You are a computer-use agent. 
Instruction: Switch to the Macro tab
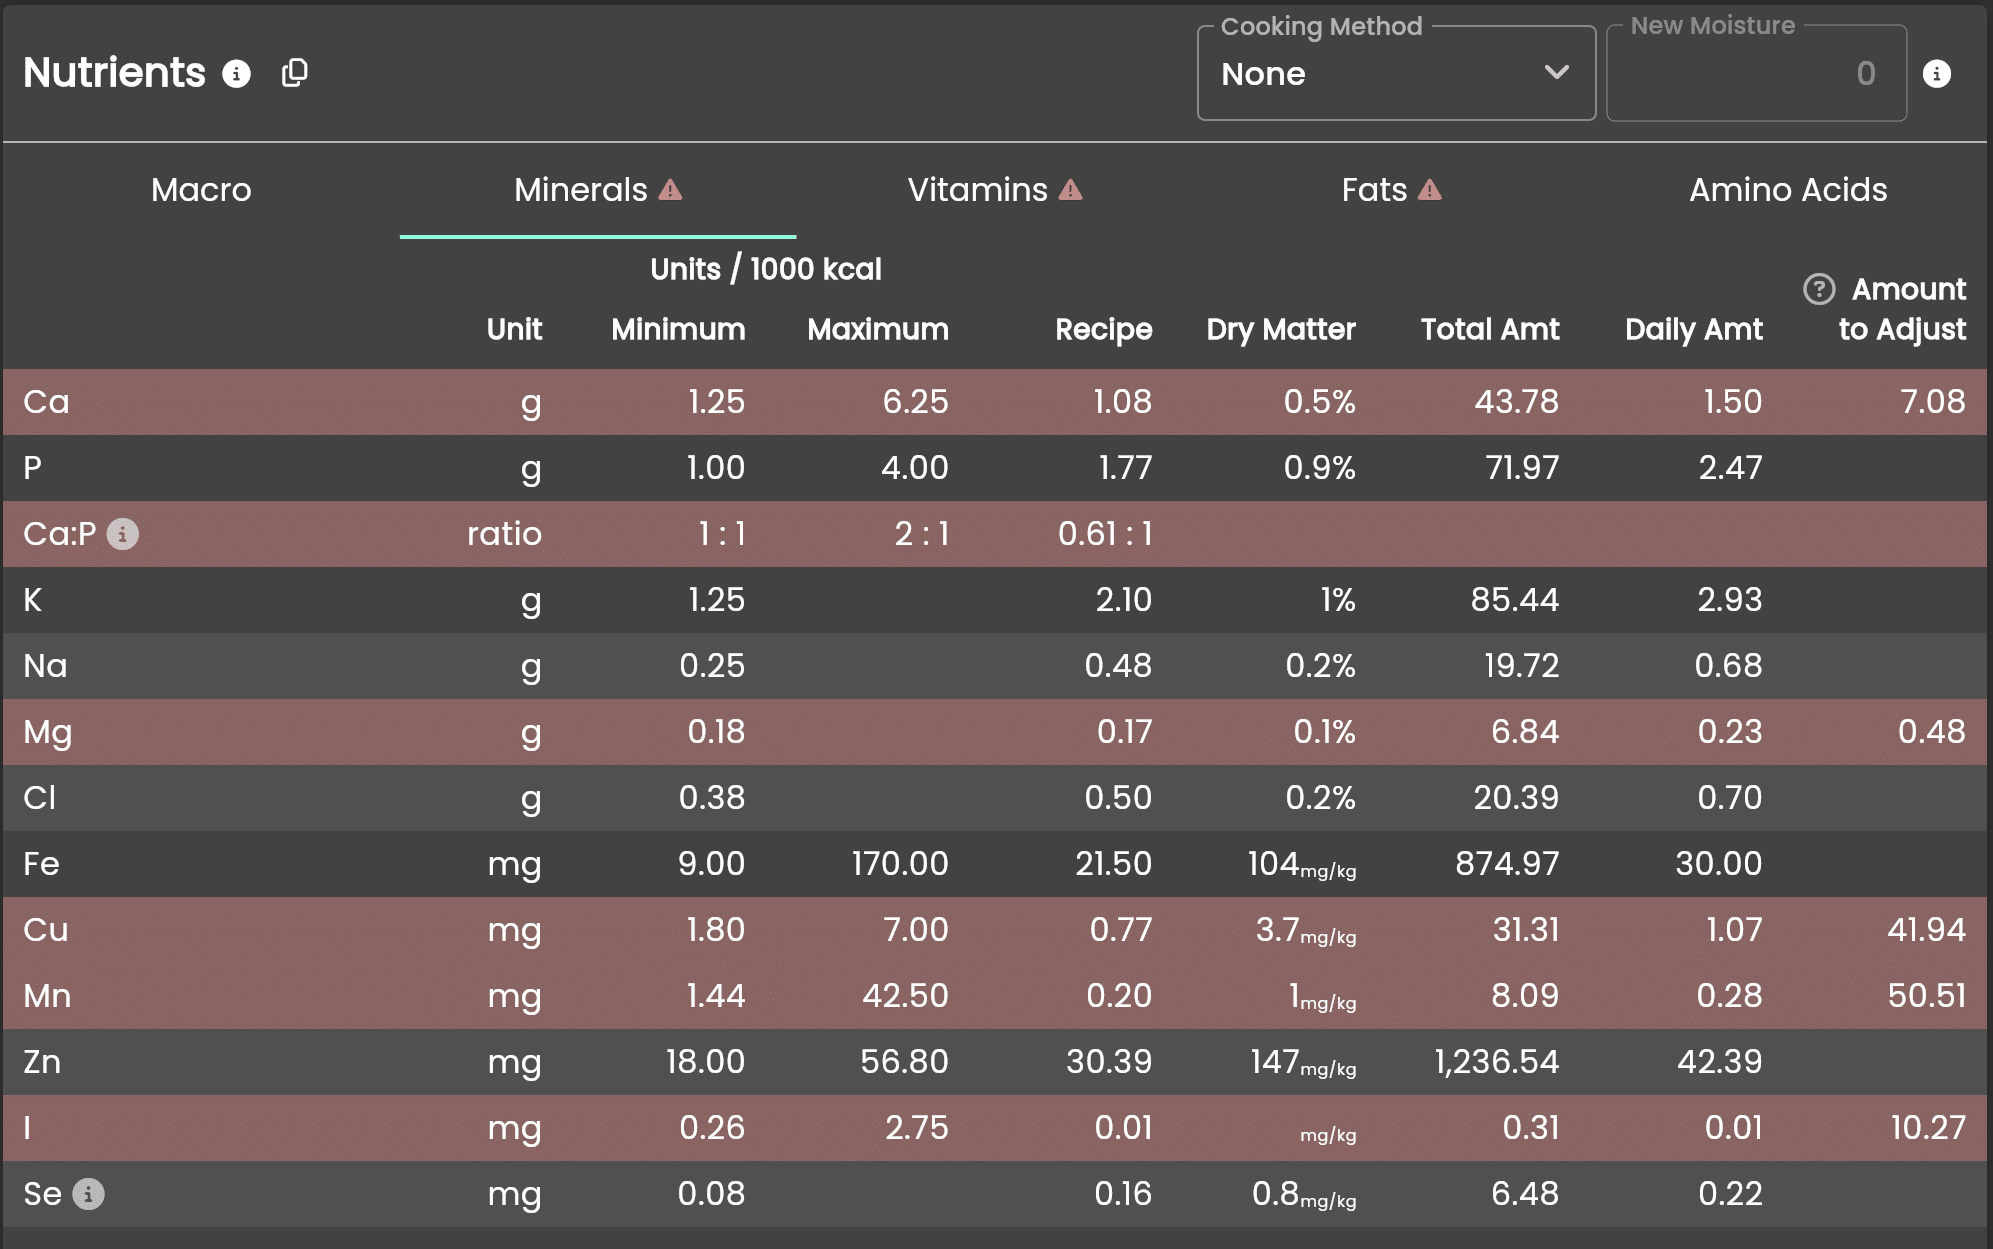click(x=201, y=190)
